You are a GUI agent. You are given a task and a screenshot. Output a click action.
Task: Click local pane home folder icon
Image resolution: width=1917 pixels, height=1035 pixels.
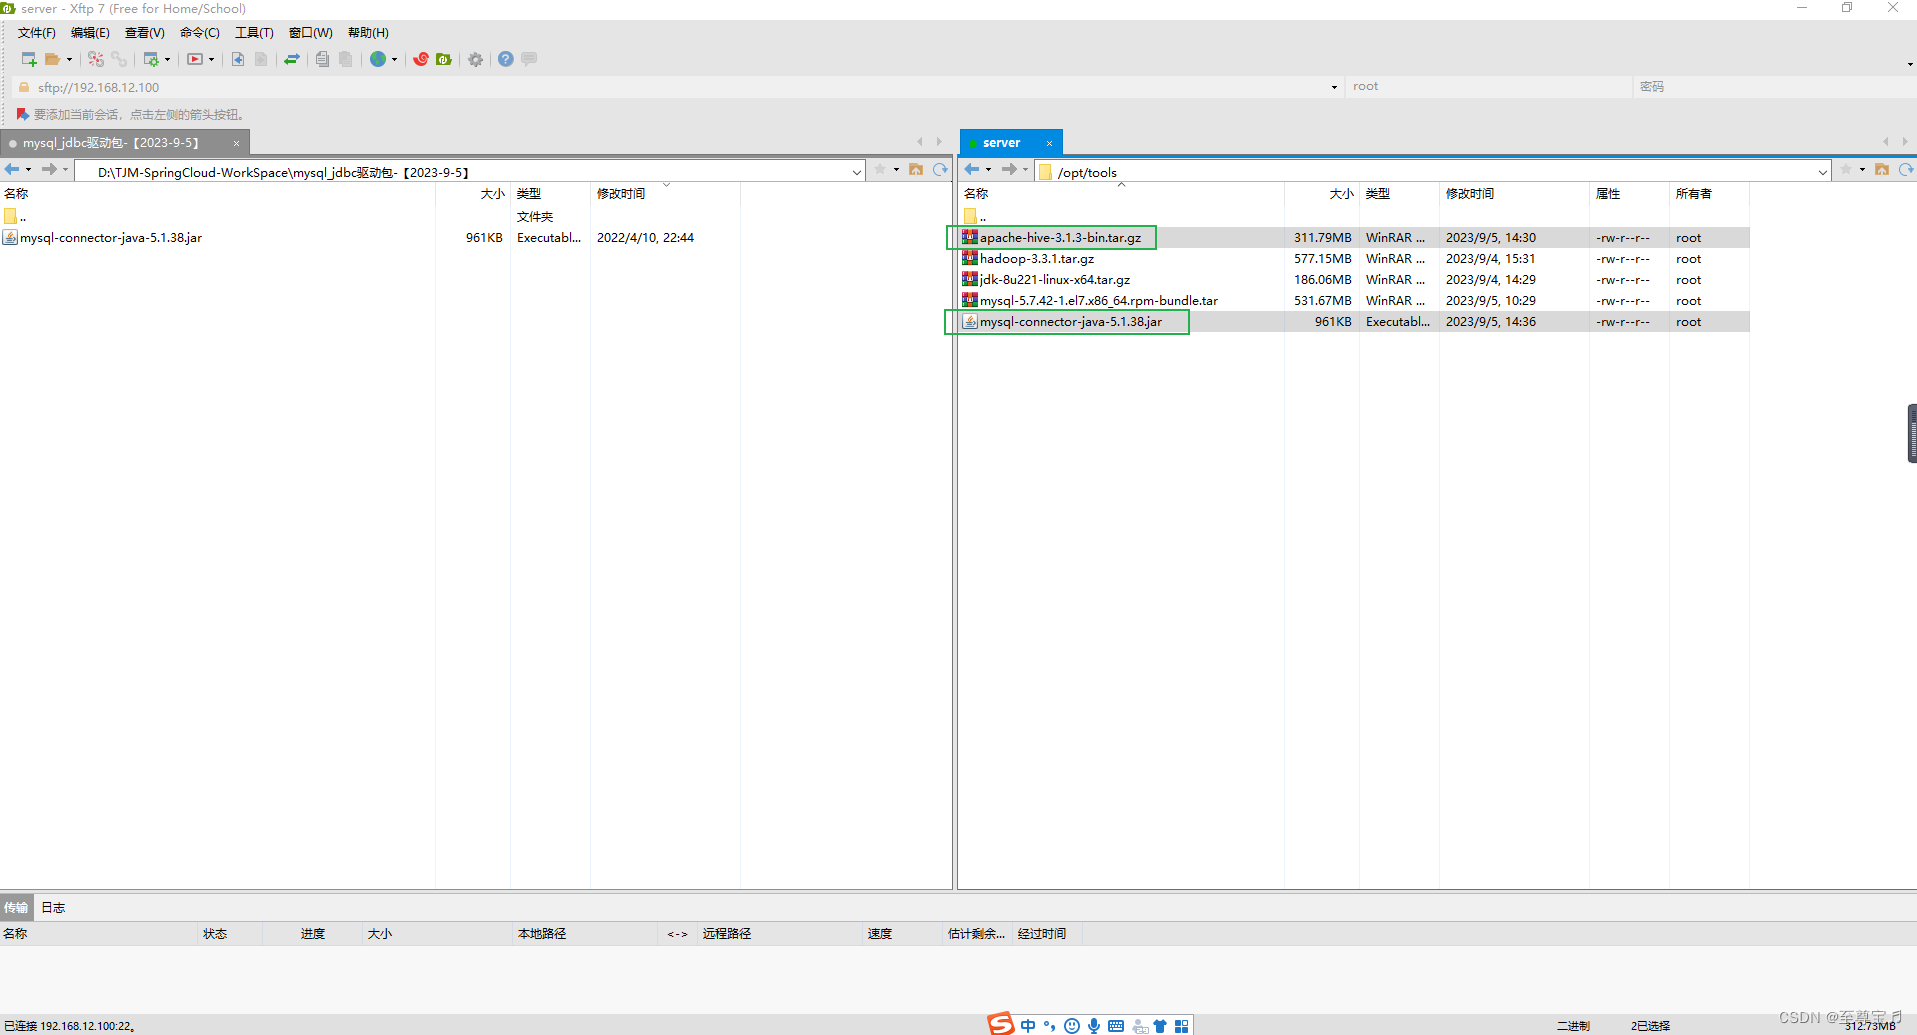click(916, 170)
